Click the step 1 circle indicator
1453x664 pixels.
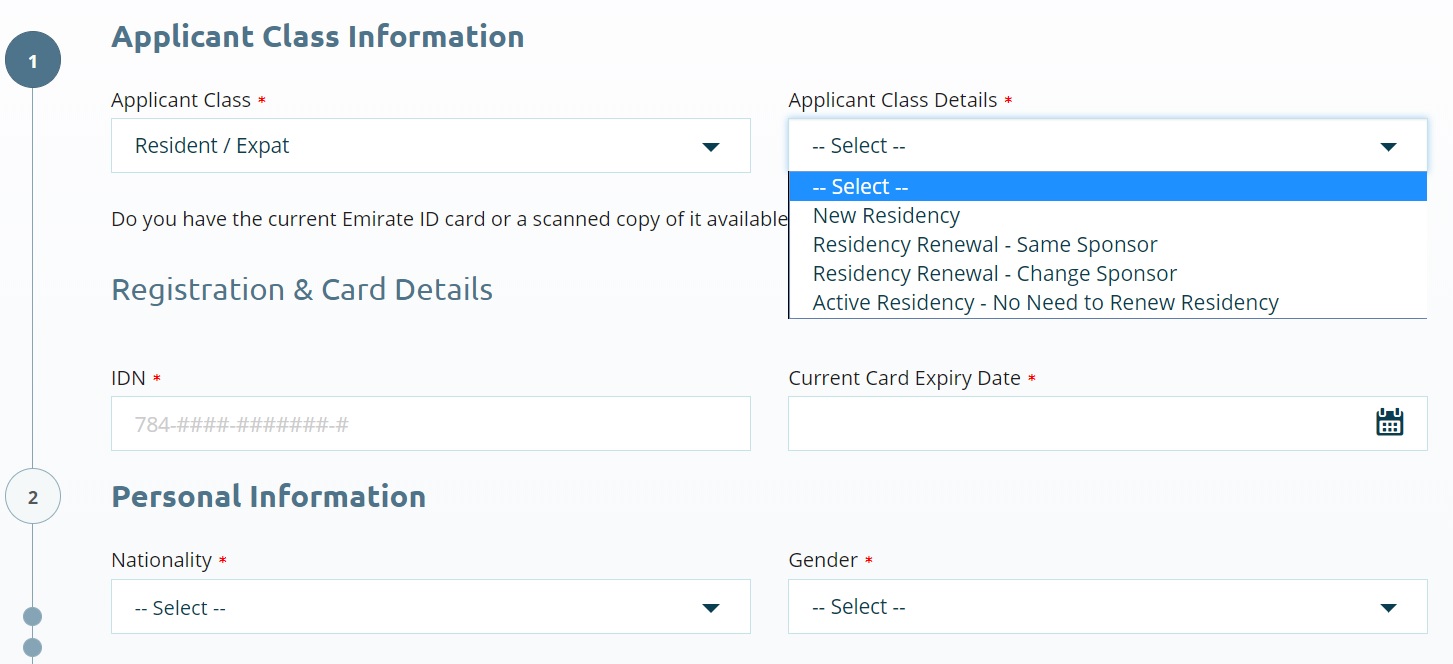(x=32, y=59)
